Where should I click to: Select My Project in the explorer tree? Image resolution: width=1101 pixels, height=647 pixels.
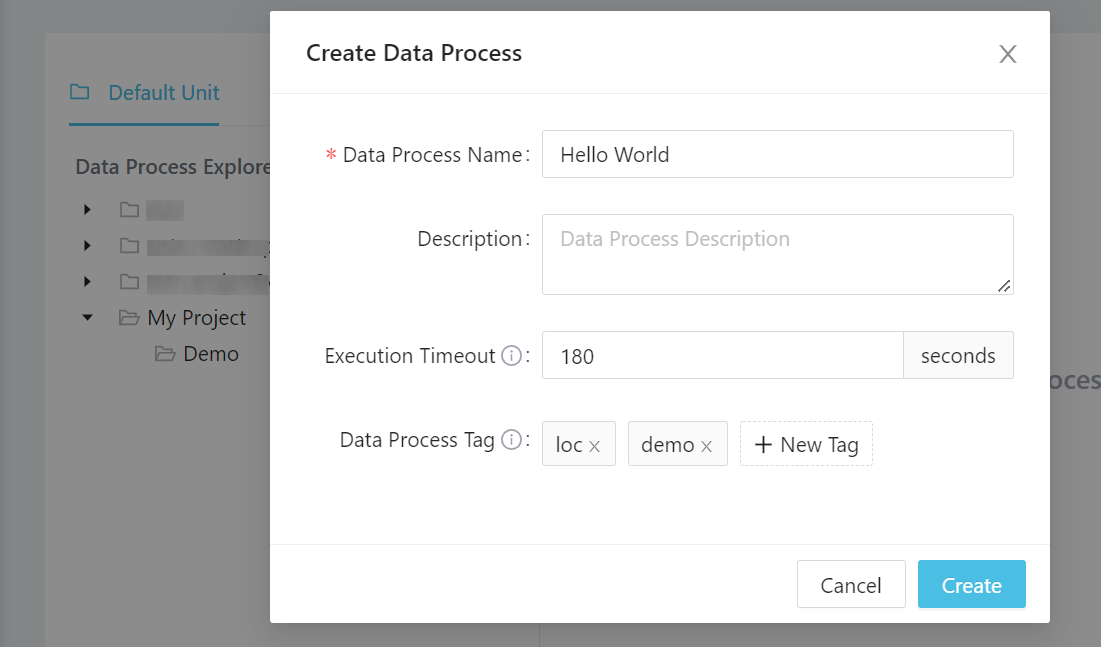coord(196,318)
